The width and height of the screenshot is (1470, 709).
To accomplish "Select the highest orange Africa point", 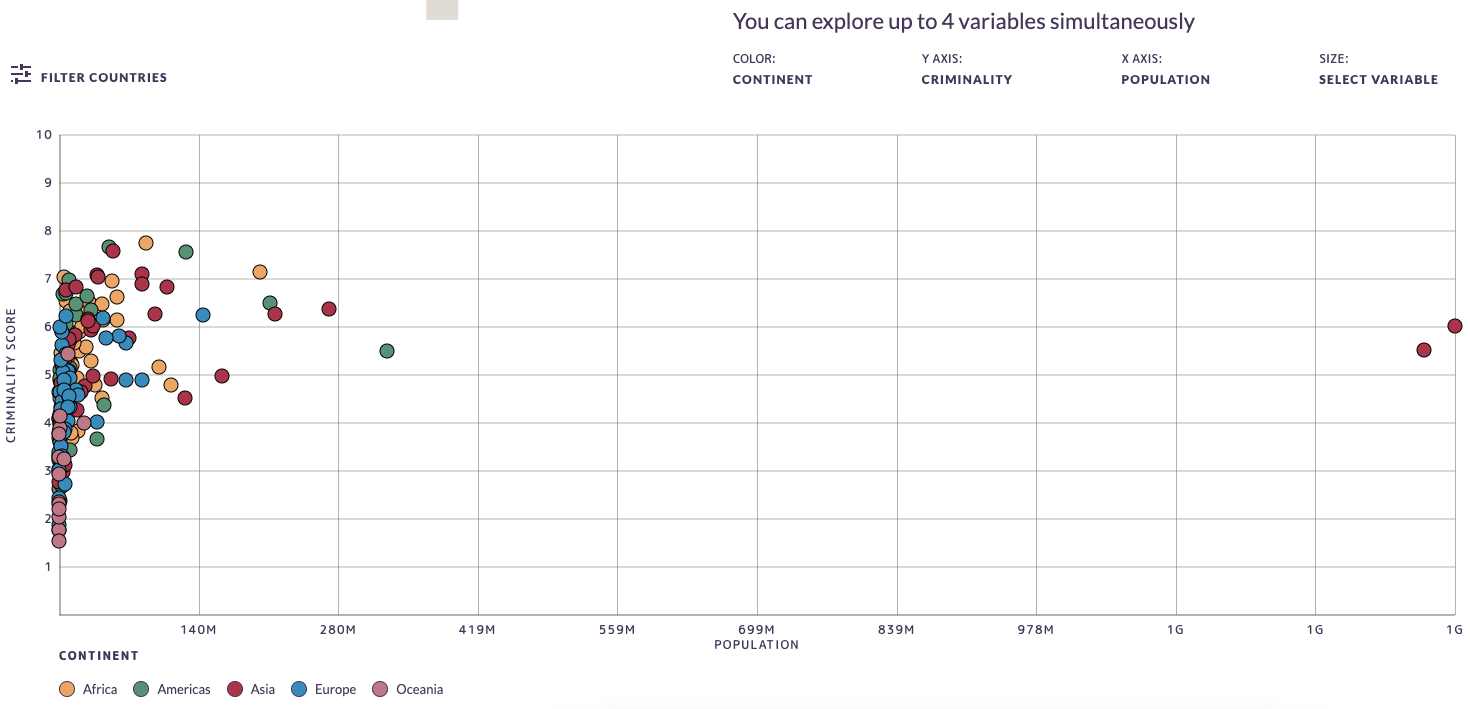I will click(x=146, y=243).
